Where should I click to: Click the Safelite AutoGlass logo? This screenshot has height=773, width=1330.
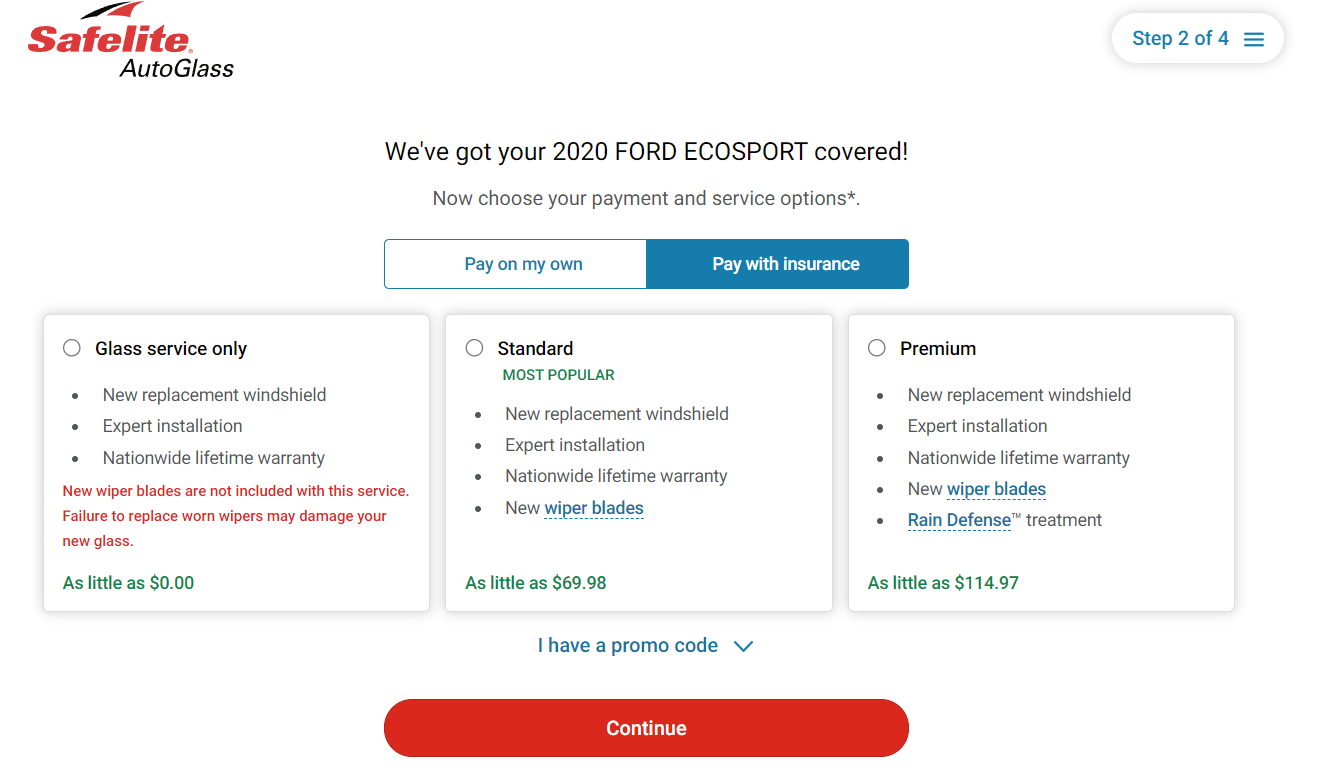click(131, 41)
